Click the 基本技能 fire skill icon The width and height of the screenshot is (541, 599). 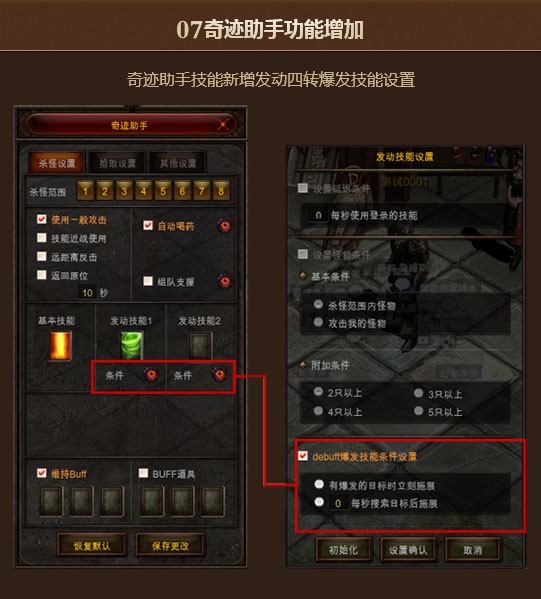coord(60,346)
